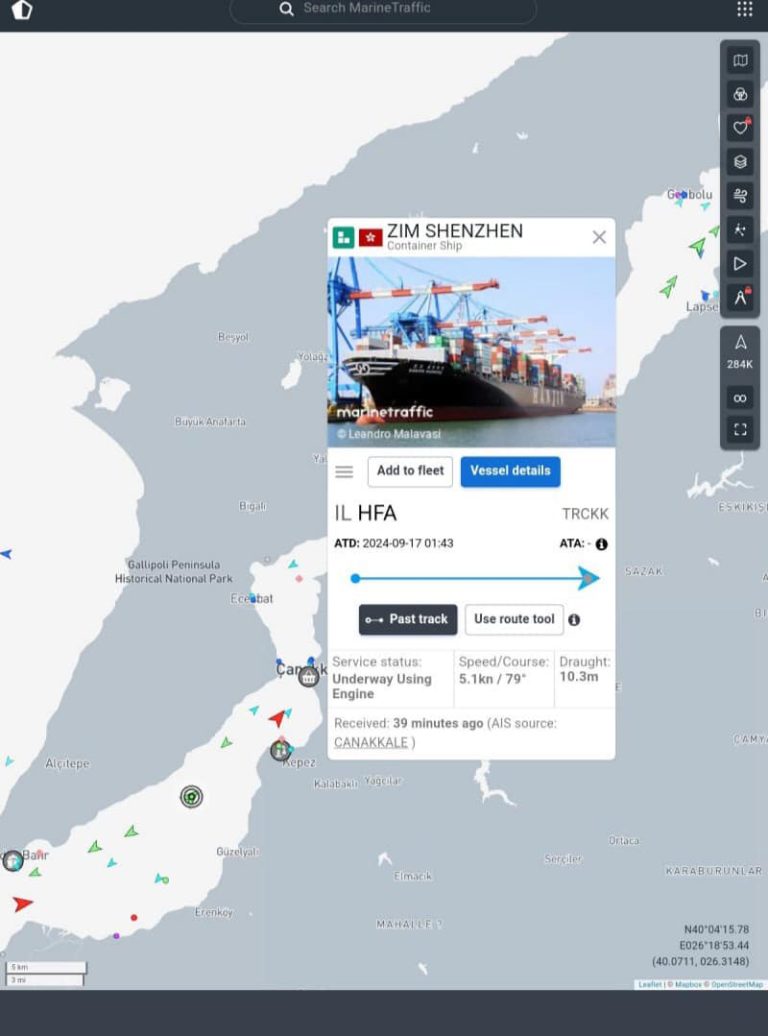Screen dimensions: 768x1036
Task: Click the MarineTraffic logo icon
Action: (x=22, y=9)
